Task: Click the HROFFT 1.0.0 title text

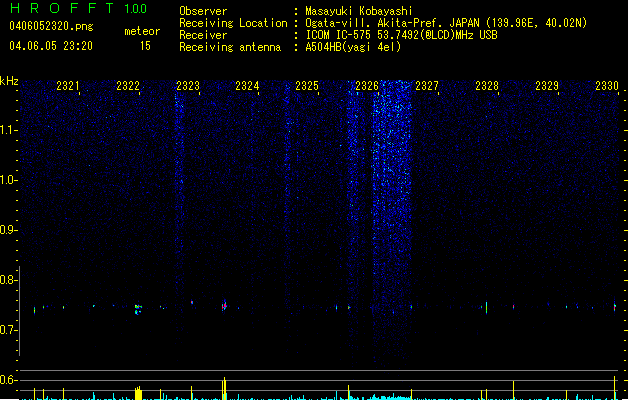Action: [x=78, y=8]
